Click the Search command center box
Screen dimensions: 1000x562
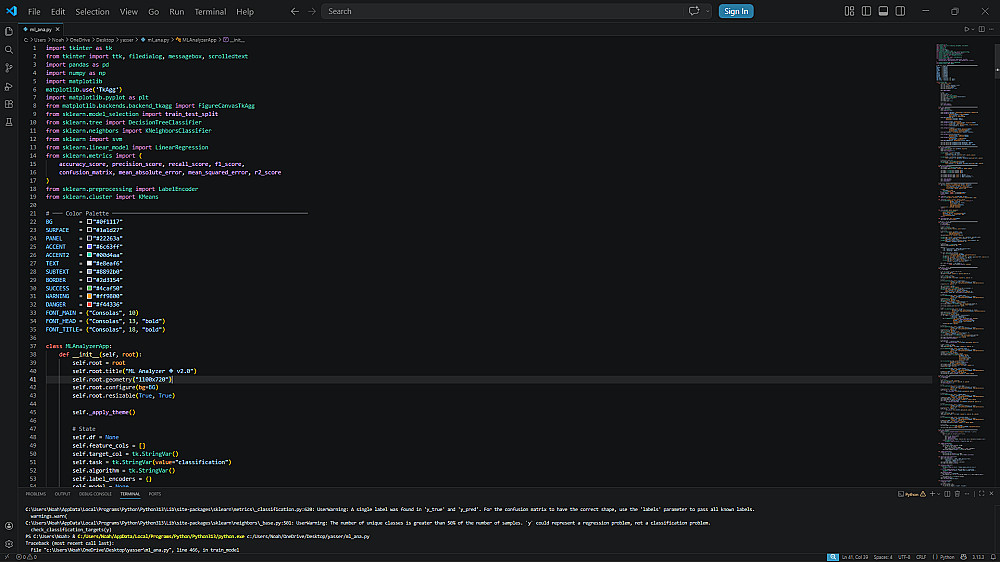500,11
